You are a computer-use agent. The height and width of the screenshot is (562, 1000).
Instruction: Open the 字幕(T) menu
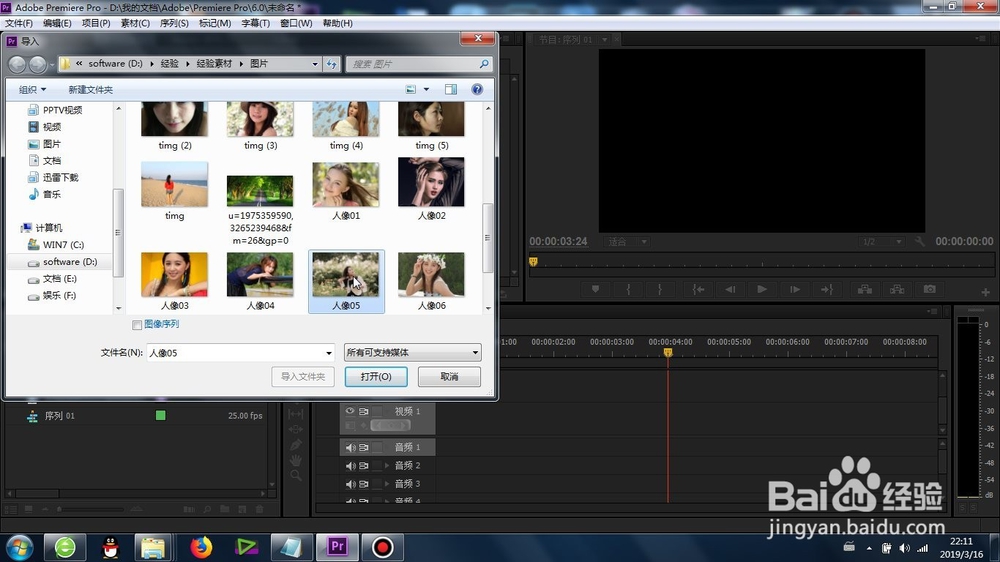click(x=255, y=23)
